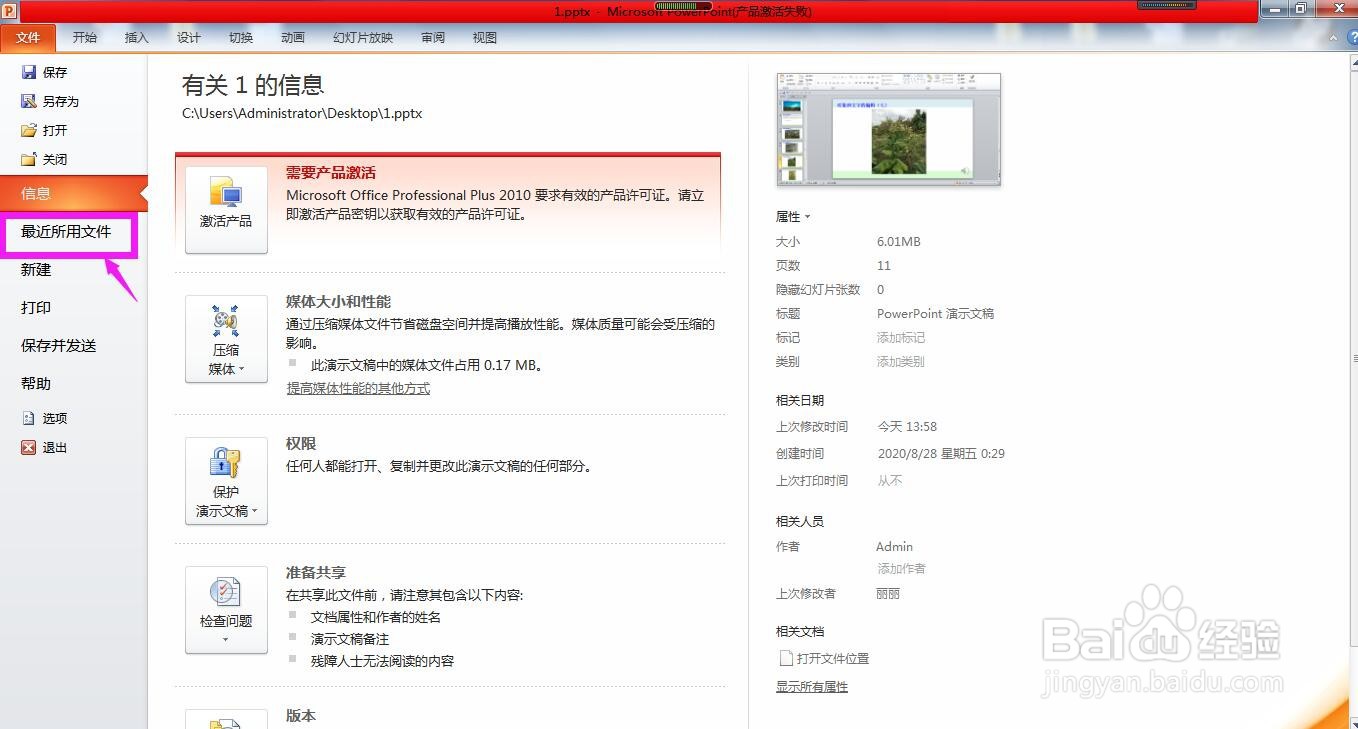Click Add a tag (添加标记) field
Screen dimensions: 1358x729
coord(901,338)
